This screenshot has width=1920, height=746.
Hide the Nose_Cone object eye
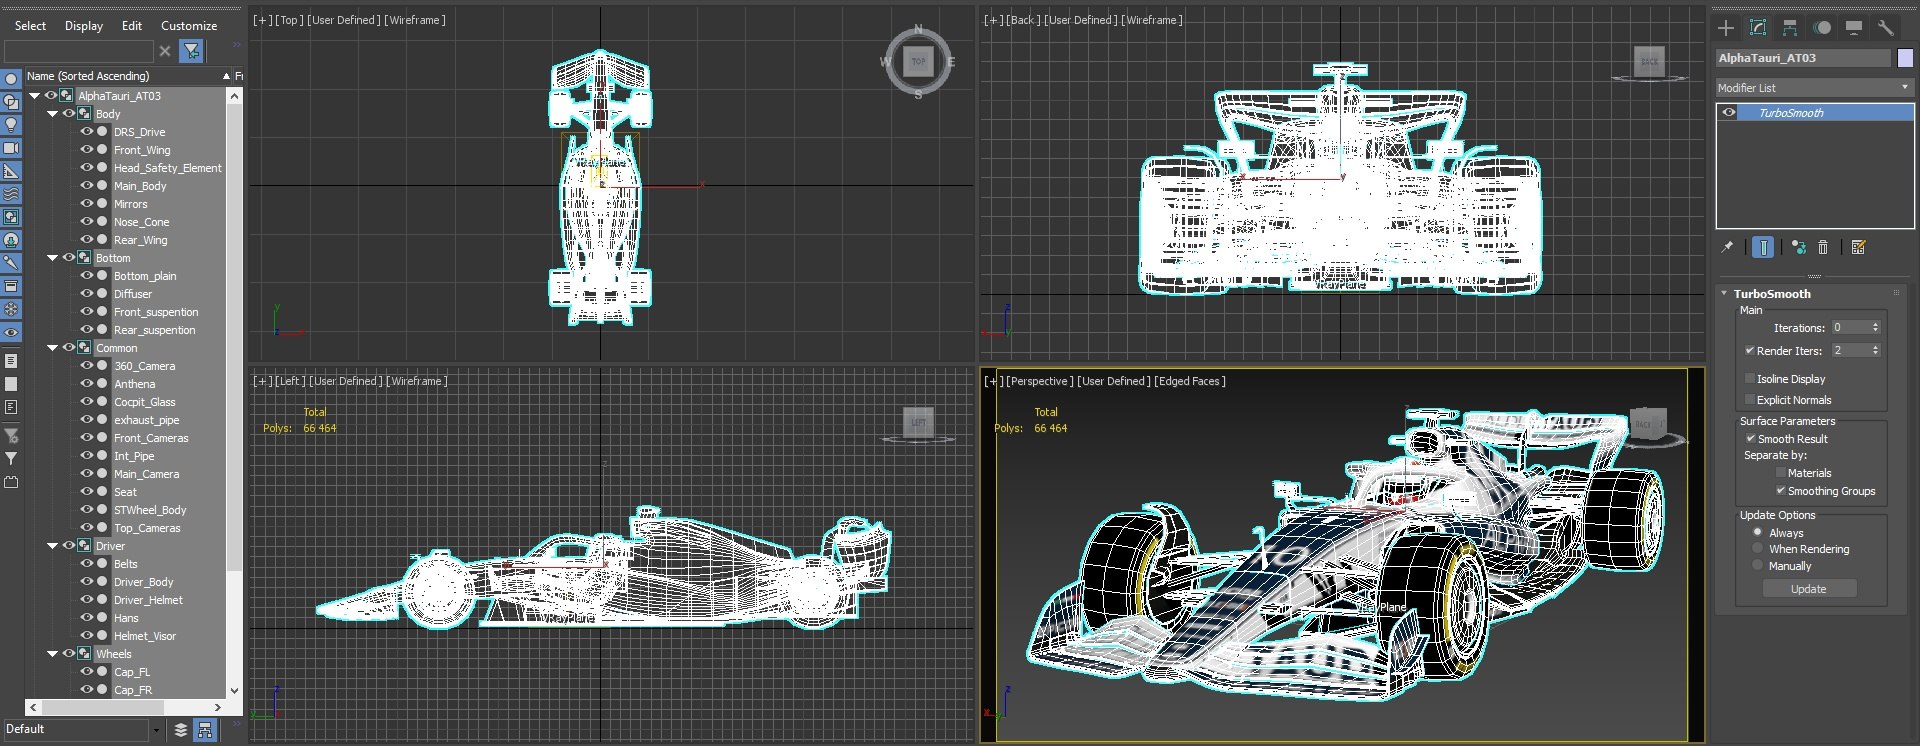point(87,222)
